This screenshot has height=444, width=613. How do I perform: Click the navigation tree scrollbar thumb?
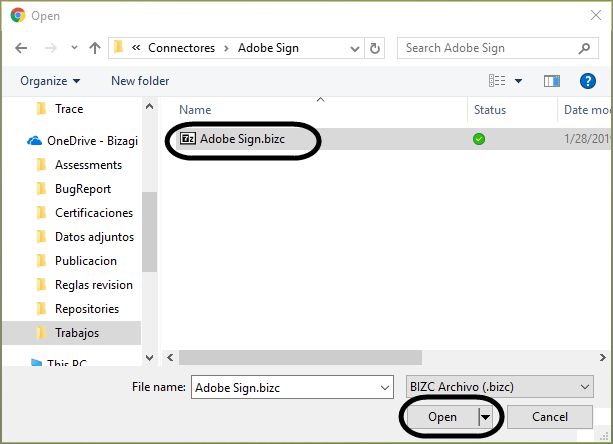pyautogui.click(x=149, y=232)
